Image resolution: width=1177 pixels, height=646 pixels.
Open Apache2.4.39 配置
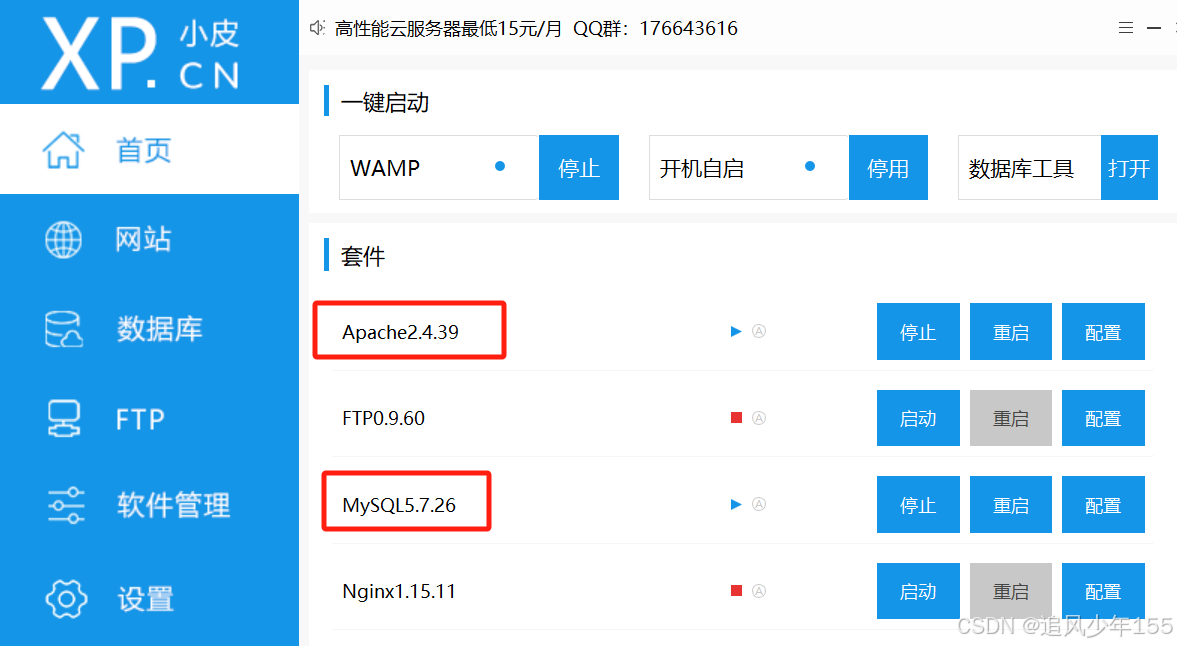[1103, 332]
